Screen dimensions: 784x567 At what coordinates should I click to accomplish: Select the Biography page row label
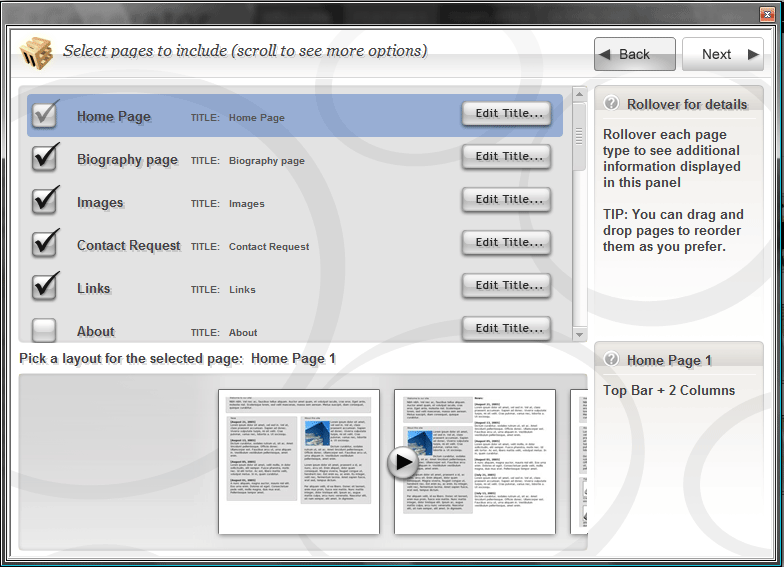pos(127,160)
